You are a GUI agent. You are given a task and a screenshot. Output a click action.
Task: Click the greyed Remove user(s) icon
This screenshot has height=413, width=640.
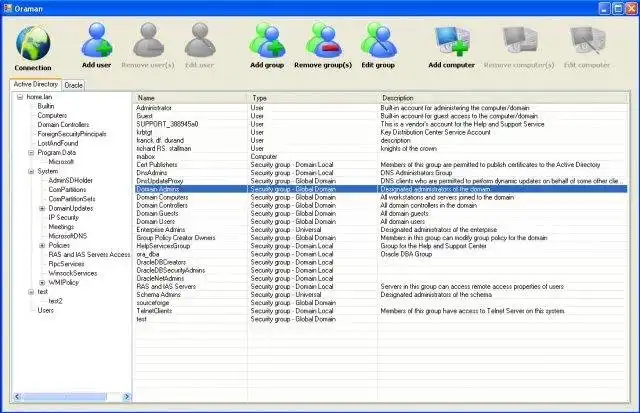point(148,40)
